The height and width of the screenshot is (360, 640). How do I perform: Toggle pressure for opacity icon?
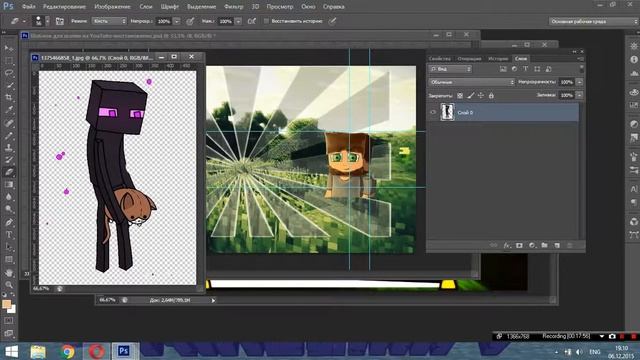coord(190,21)
